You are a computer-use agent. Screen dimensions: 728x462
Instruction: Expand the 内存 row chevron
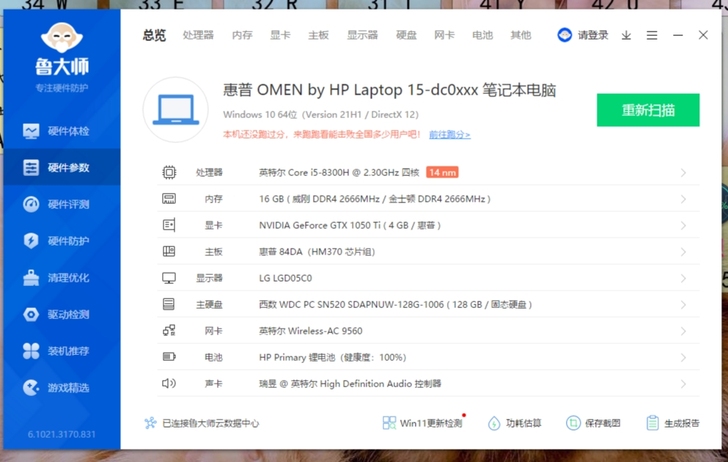coord(683,199)
